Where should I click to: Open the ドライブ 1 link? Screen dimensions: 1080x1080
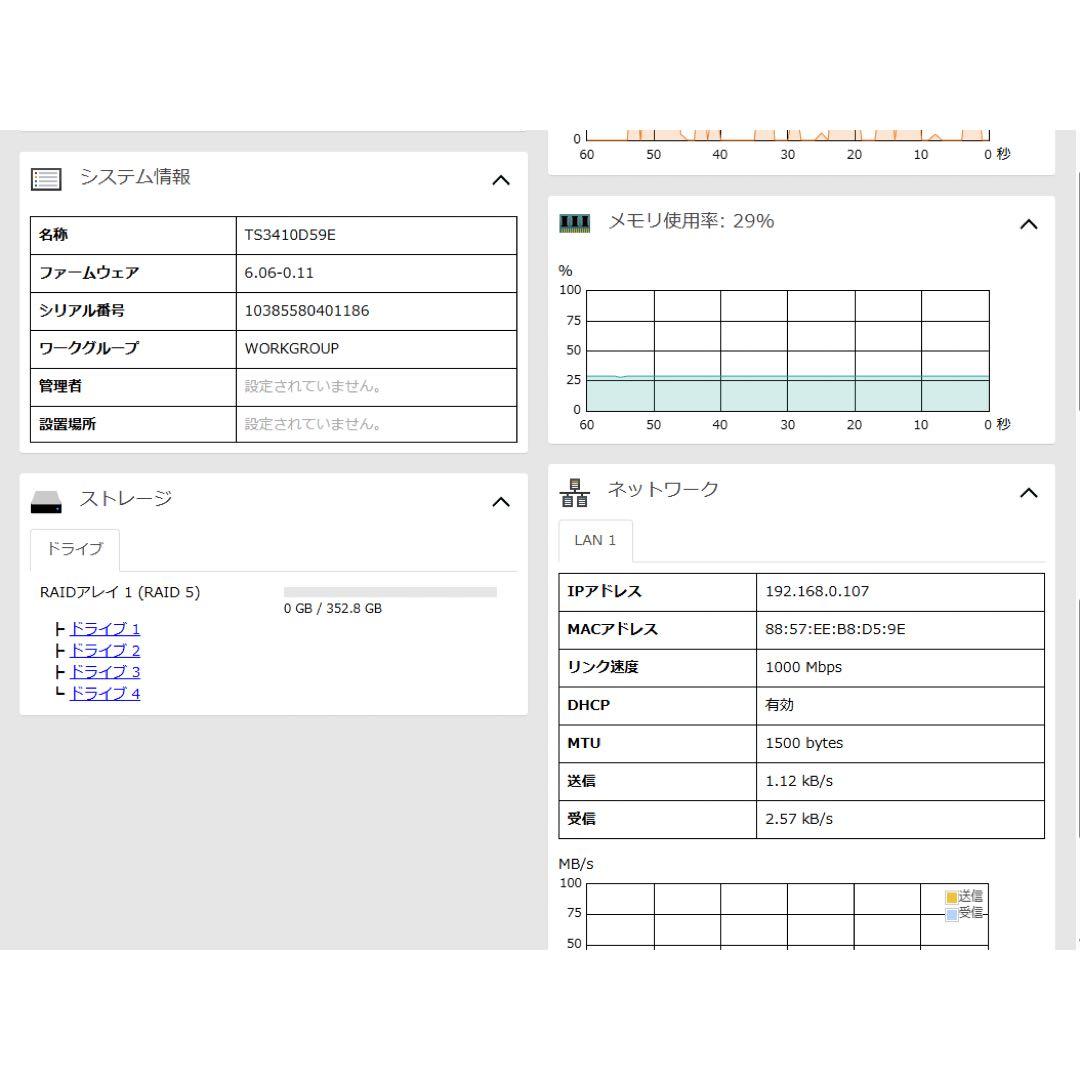(104, 629)
